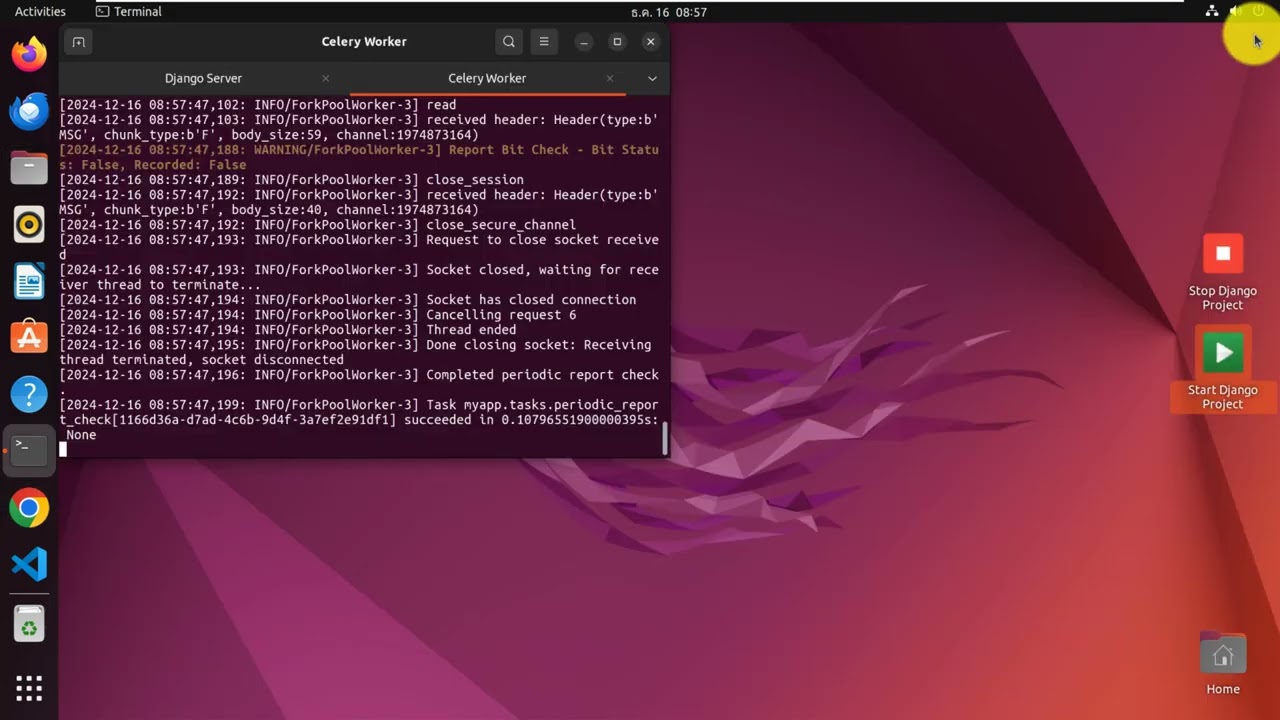
Task: Close the Celery Worker terminal window
Action: click(651, 42)
